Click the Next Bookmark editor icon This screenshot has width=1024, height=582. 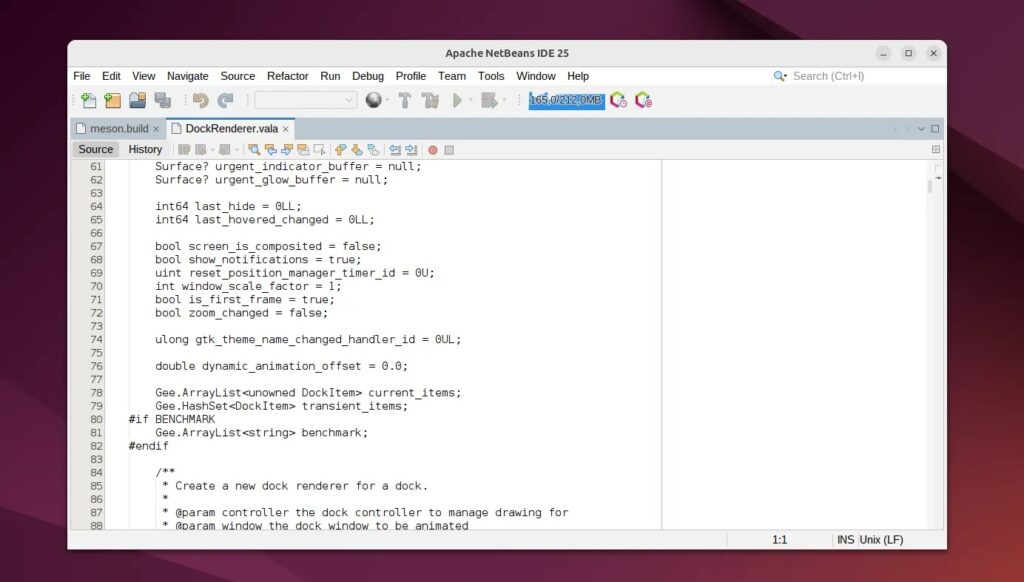(355, 149)
